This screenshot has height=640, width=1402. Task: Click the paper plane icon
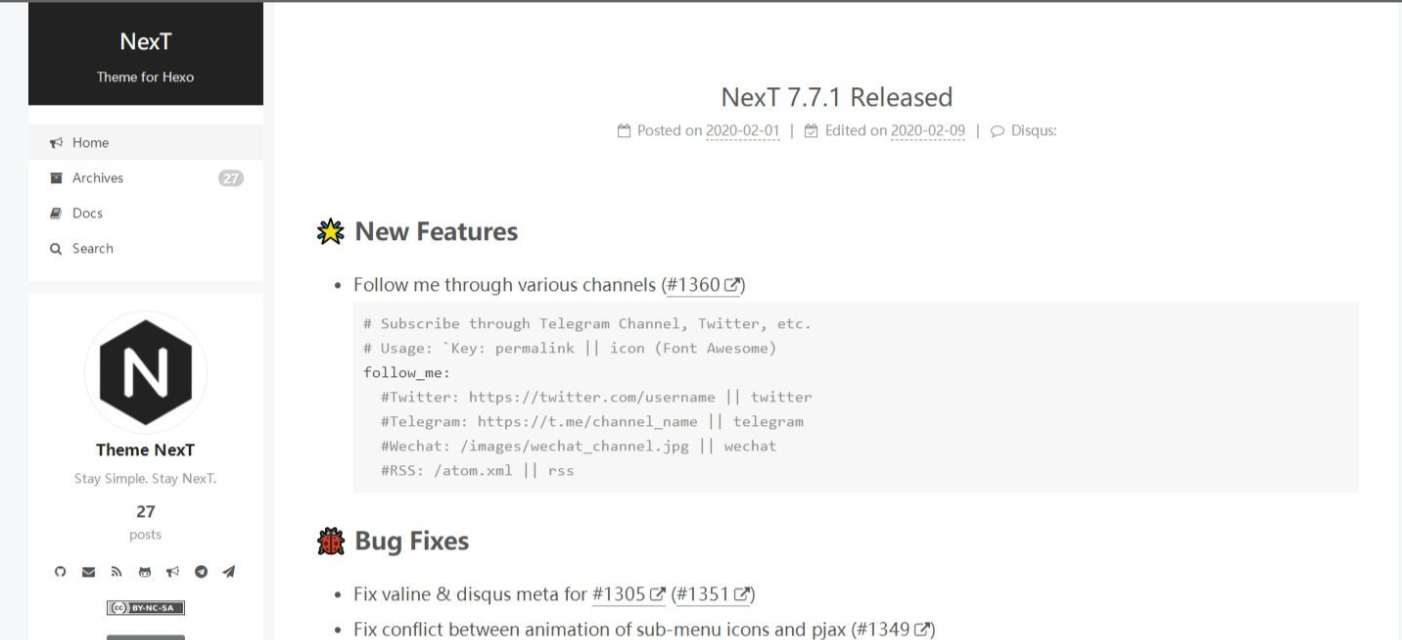(230, 571)
